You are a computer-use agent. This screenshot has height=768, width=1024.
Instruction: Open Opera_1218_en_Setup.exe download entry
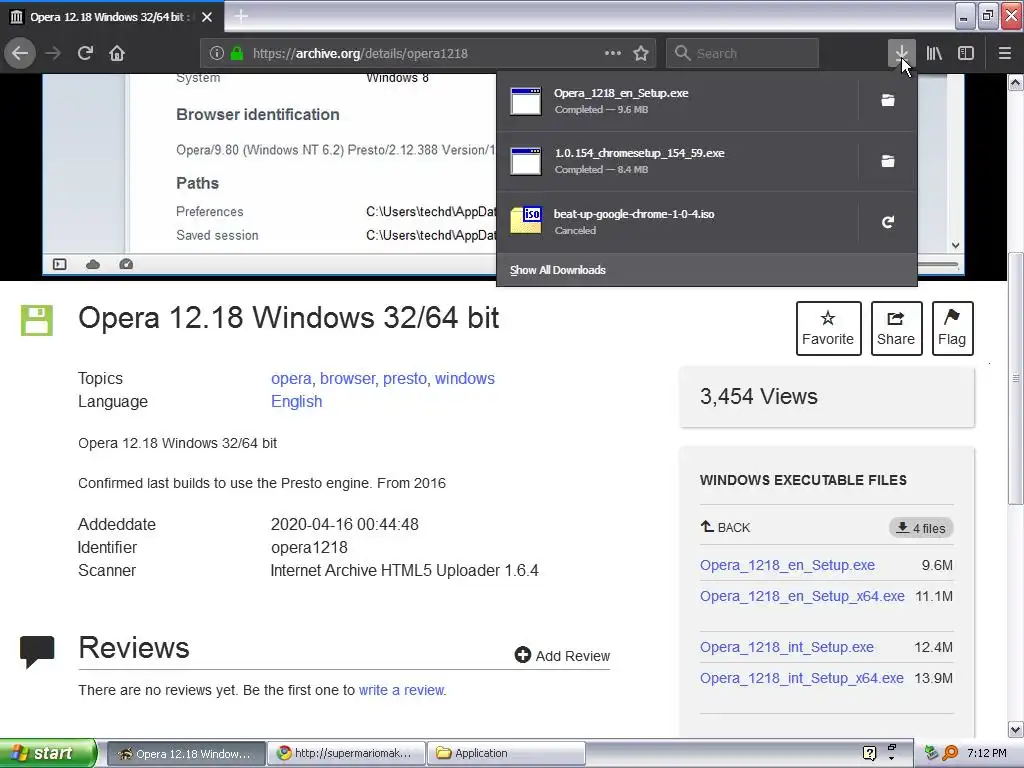[x=677, y=101]
